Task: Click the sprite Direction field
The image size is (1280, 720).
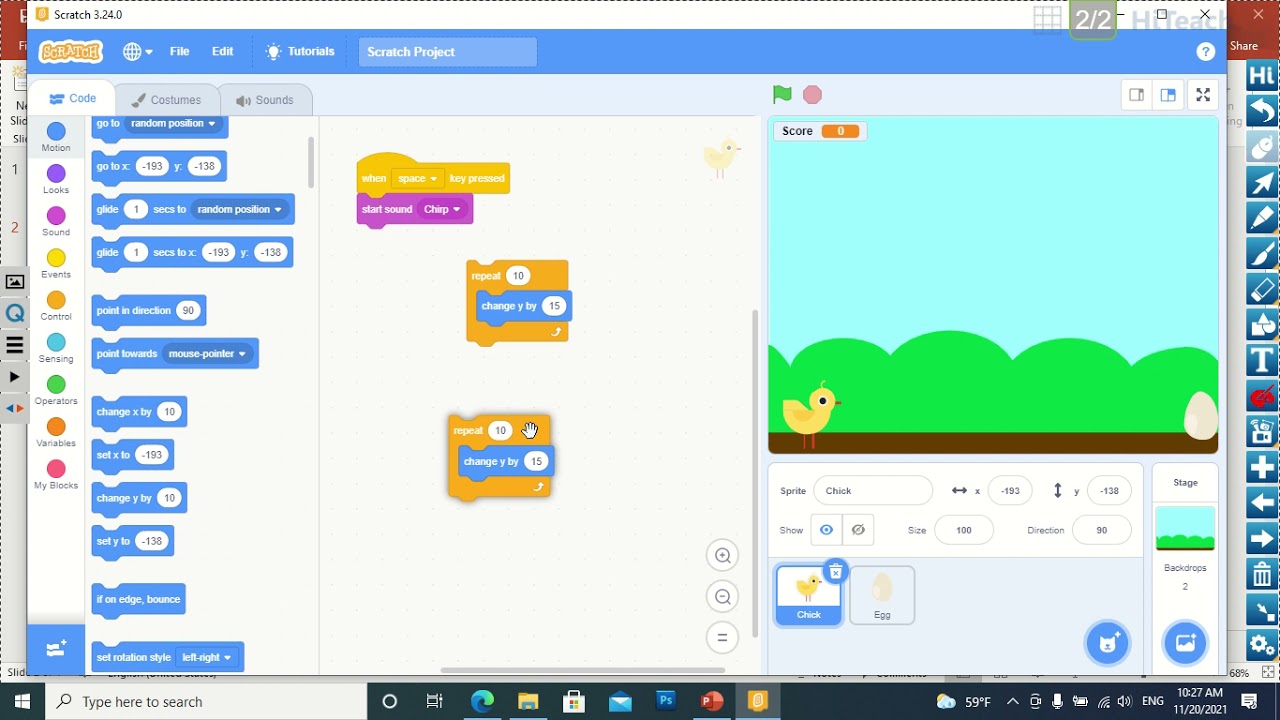Action: [x=1101, y=530]
